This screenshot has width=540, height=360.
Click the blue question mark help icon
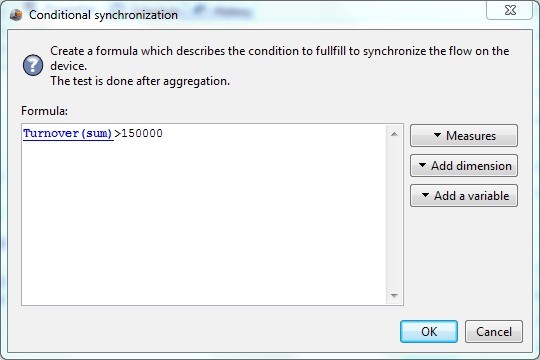coord(33,65)
